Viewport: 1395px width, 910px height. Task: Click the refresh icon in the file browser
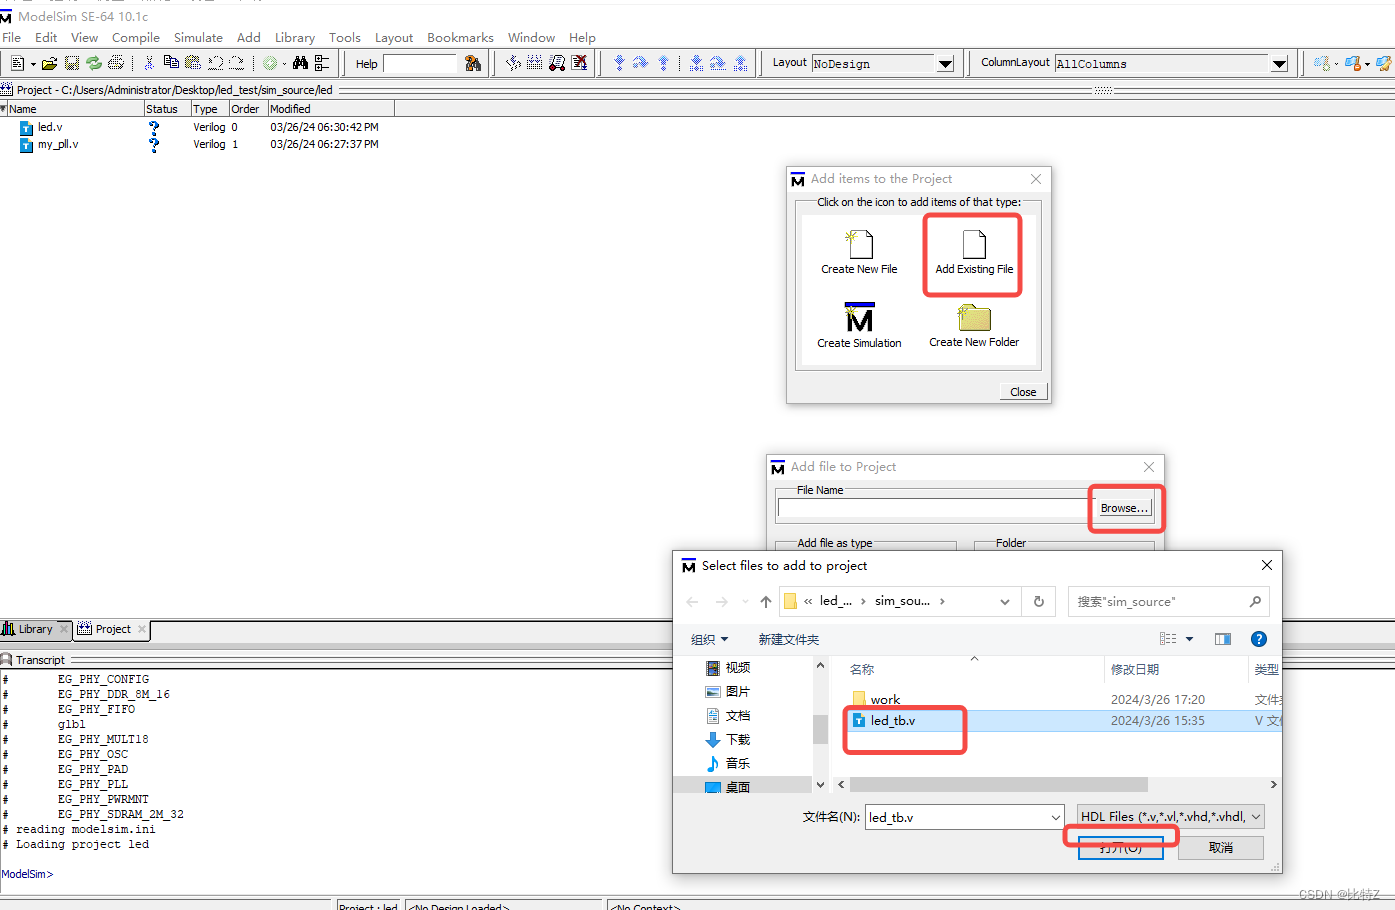[1038, 601]
